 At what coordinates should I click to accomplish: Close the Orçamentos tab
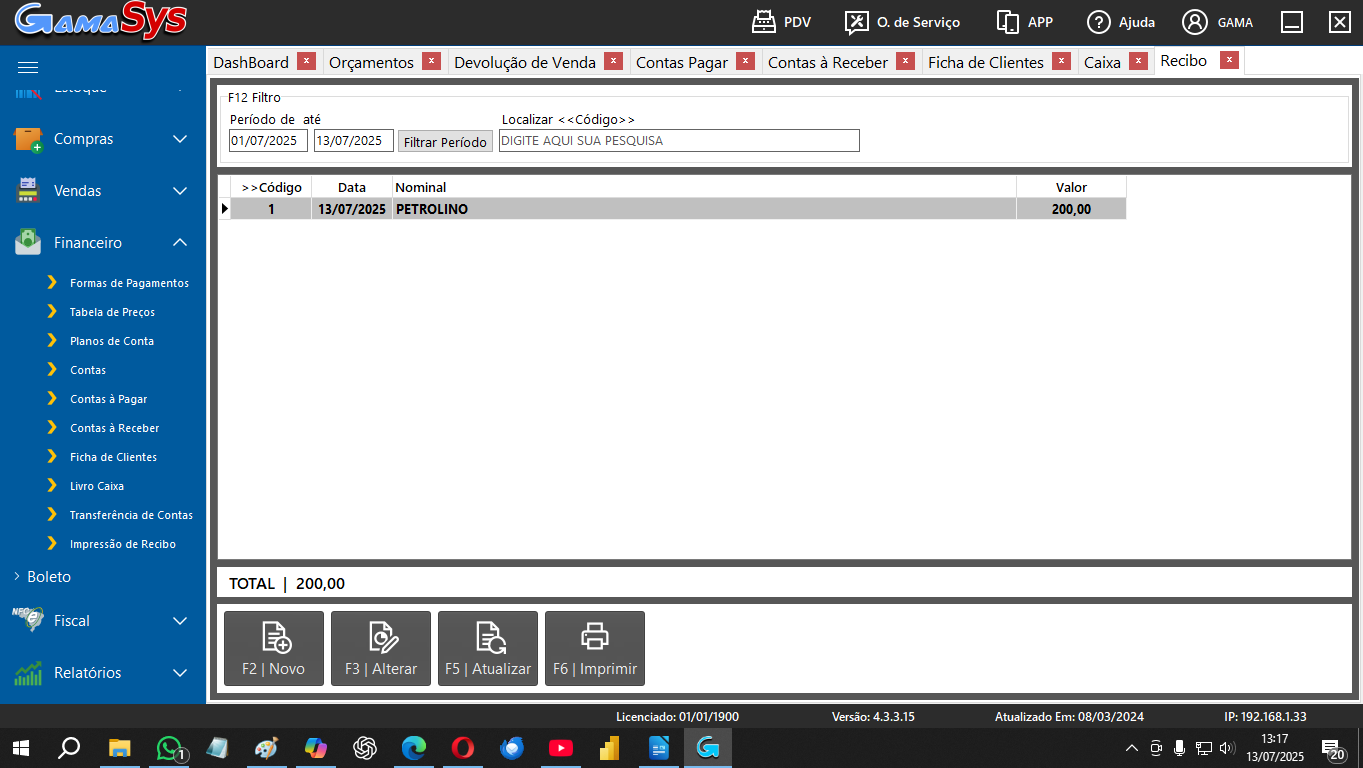tap(431, 61)
